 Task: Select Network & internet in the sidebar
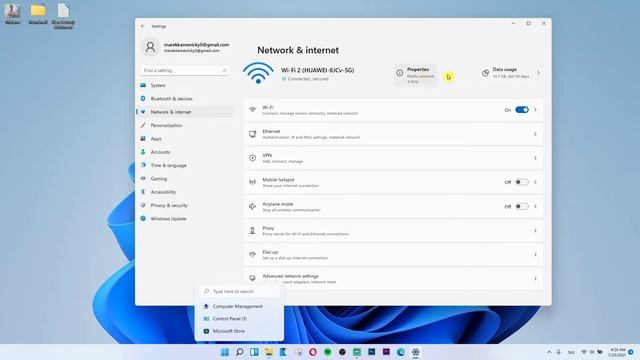pos(185,112)
